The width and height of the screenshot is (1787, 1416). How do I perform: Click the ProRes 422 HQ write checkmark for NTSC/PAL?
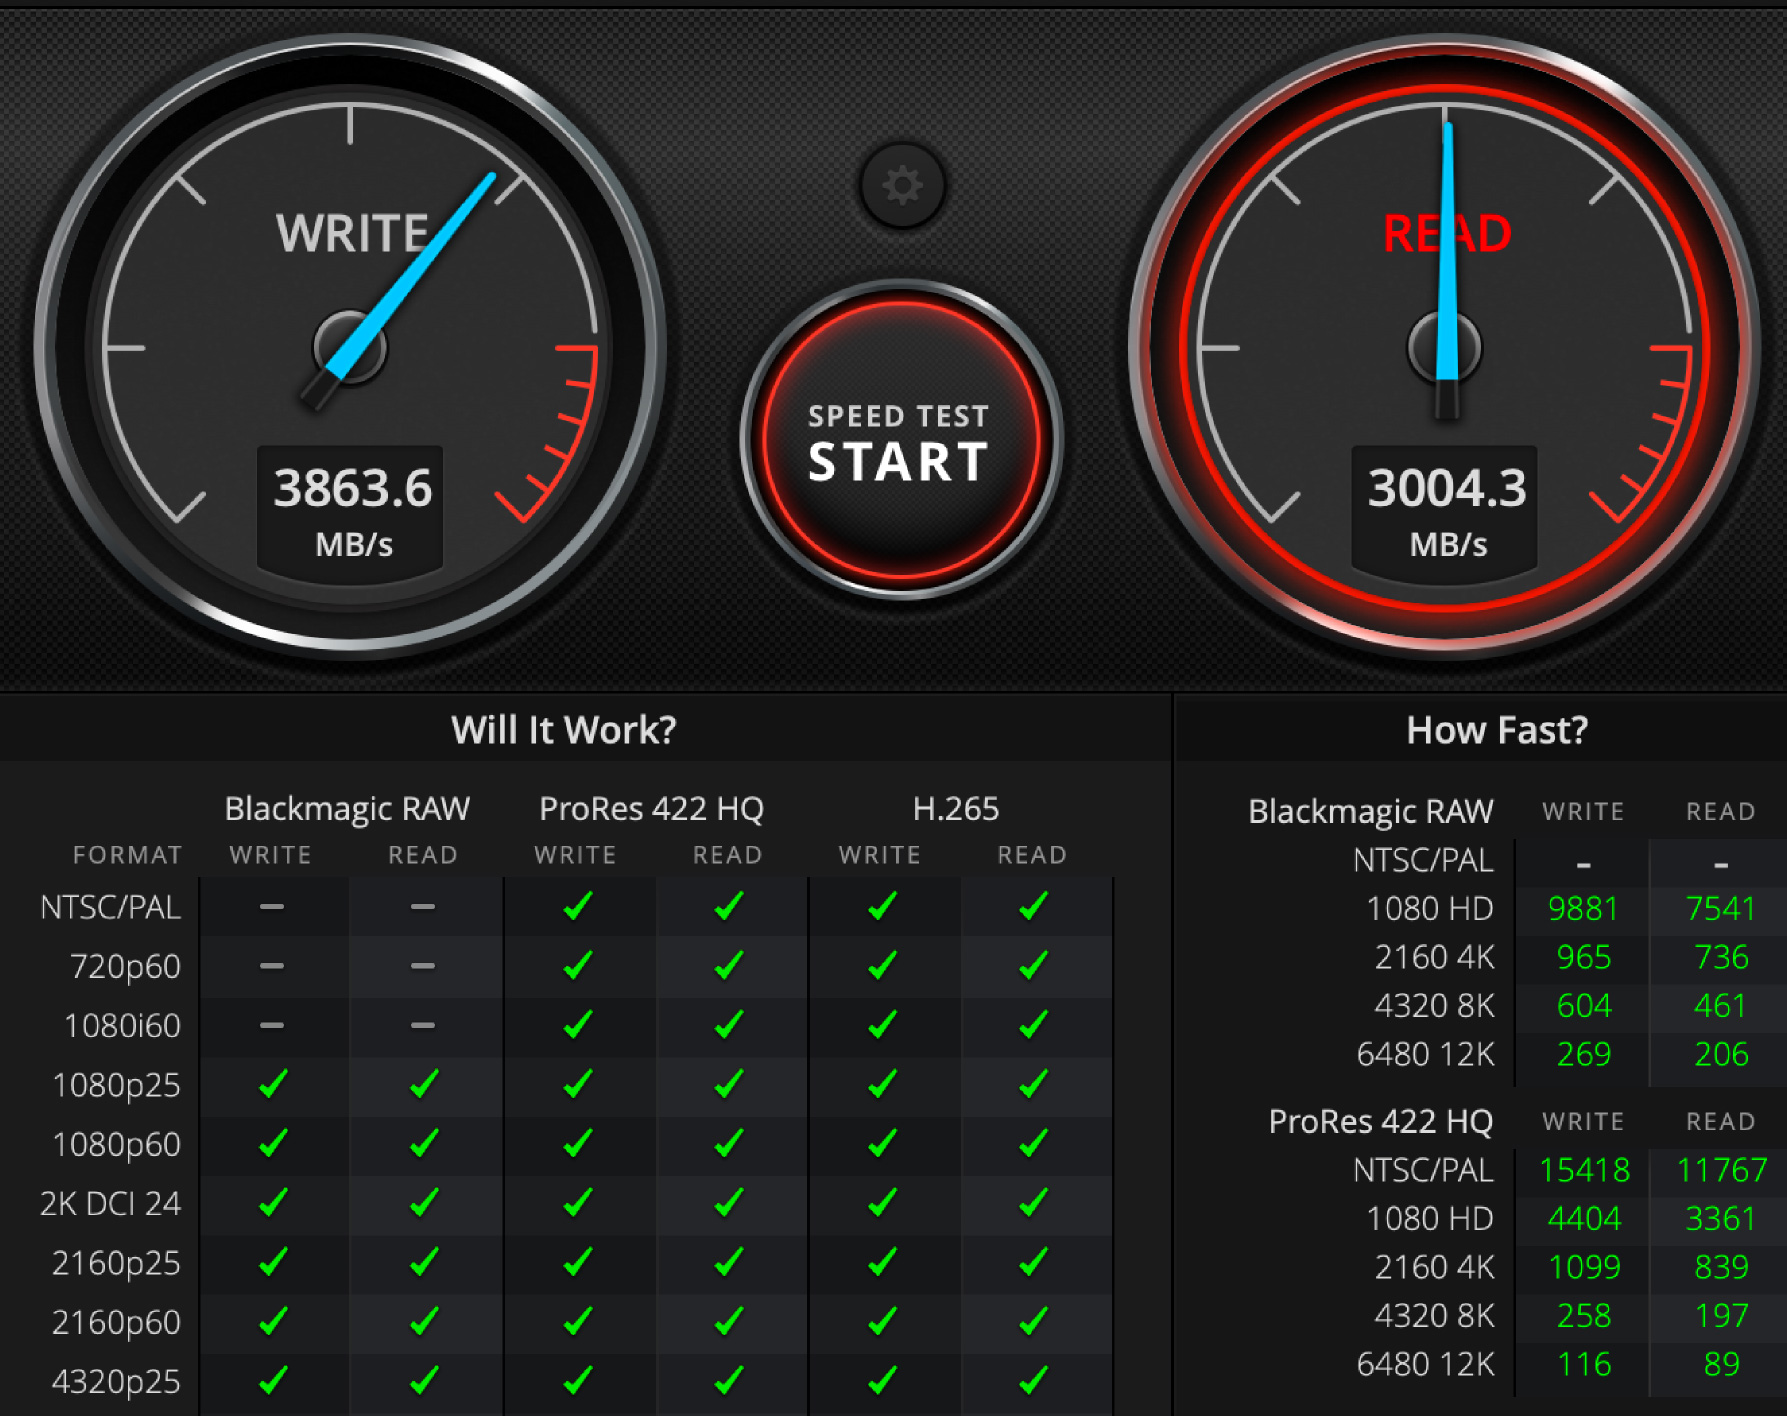coord(577,907)
